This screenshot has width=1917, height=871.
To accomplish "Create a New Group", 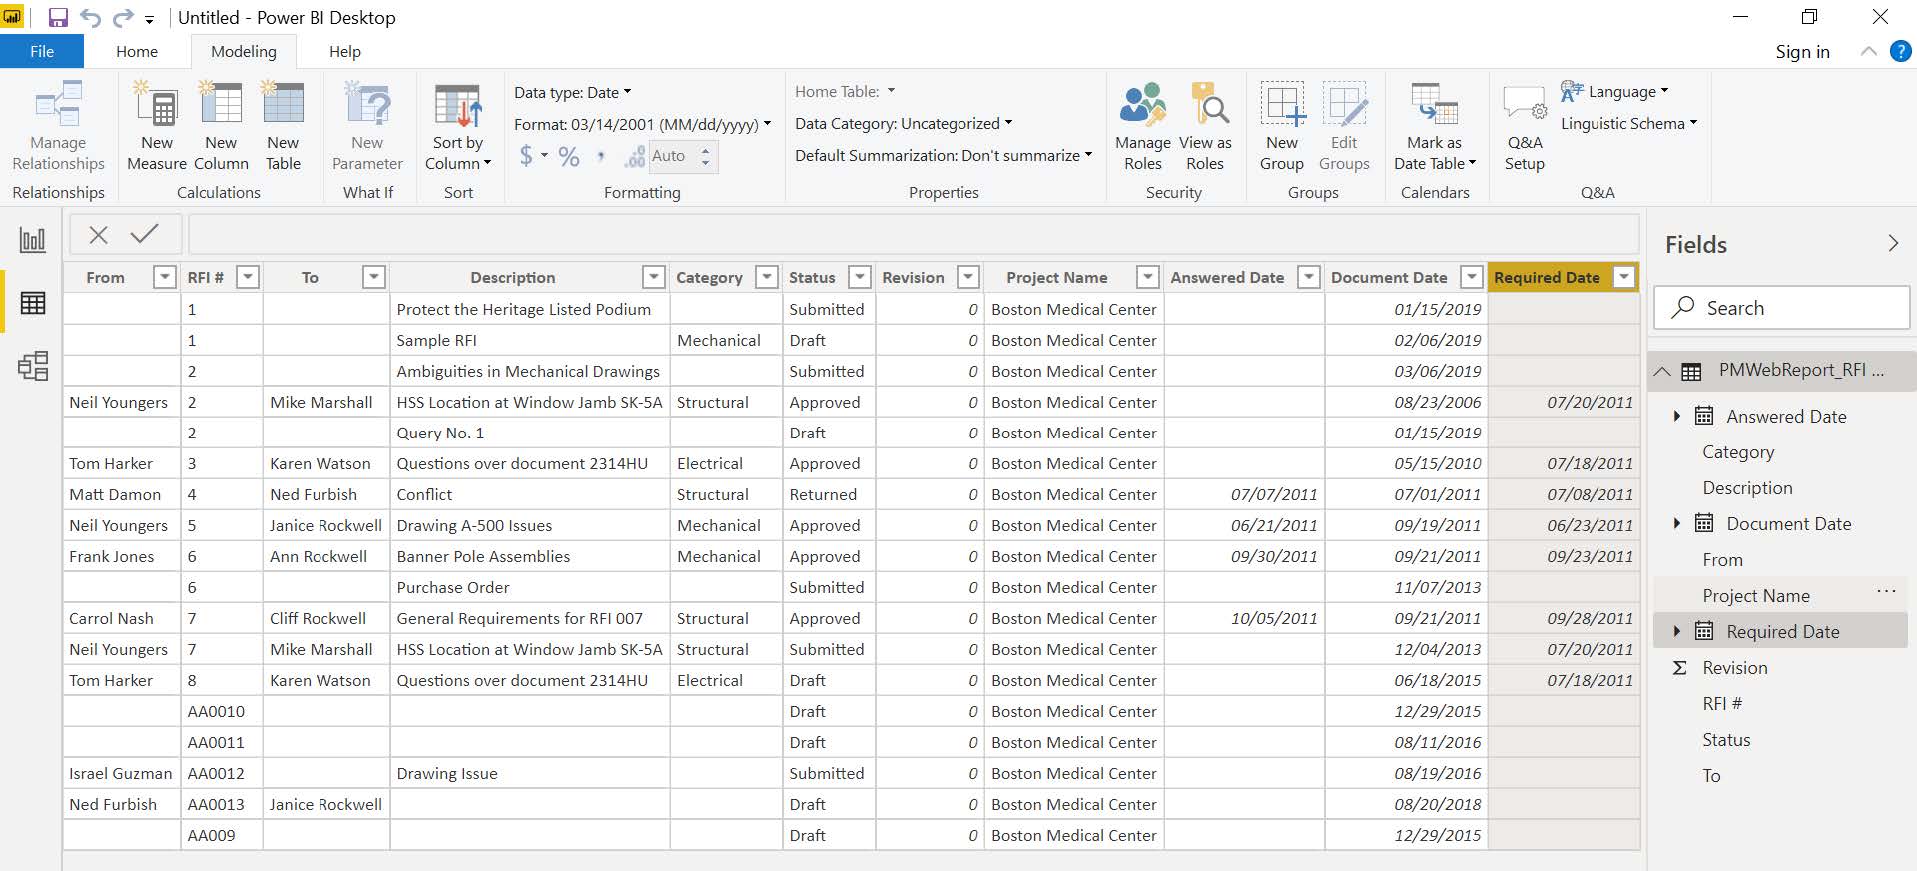I will coord(1282,127).
